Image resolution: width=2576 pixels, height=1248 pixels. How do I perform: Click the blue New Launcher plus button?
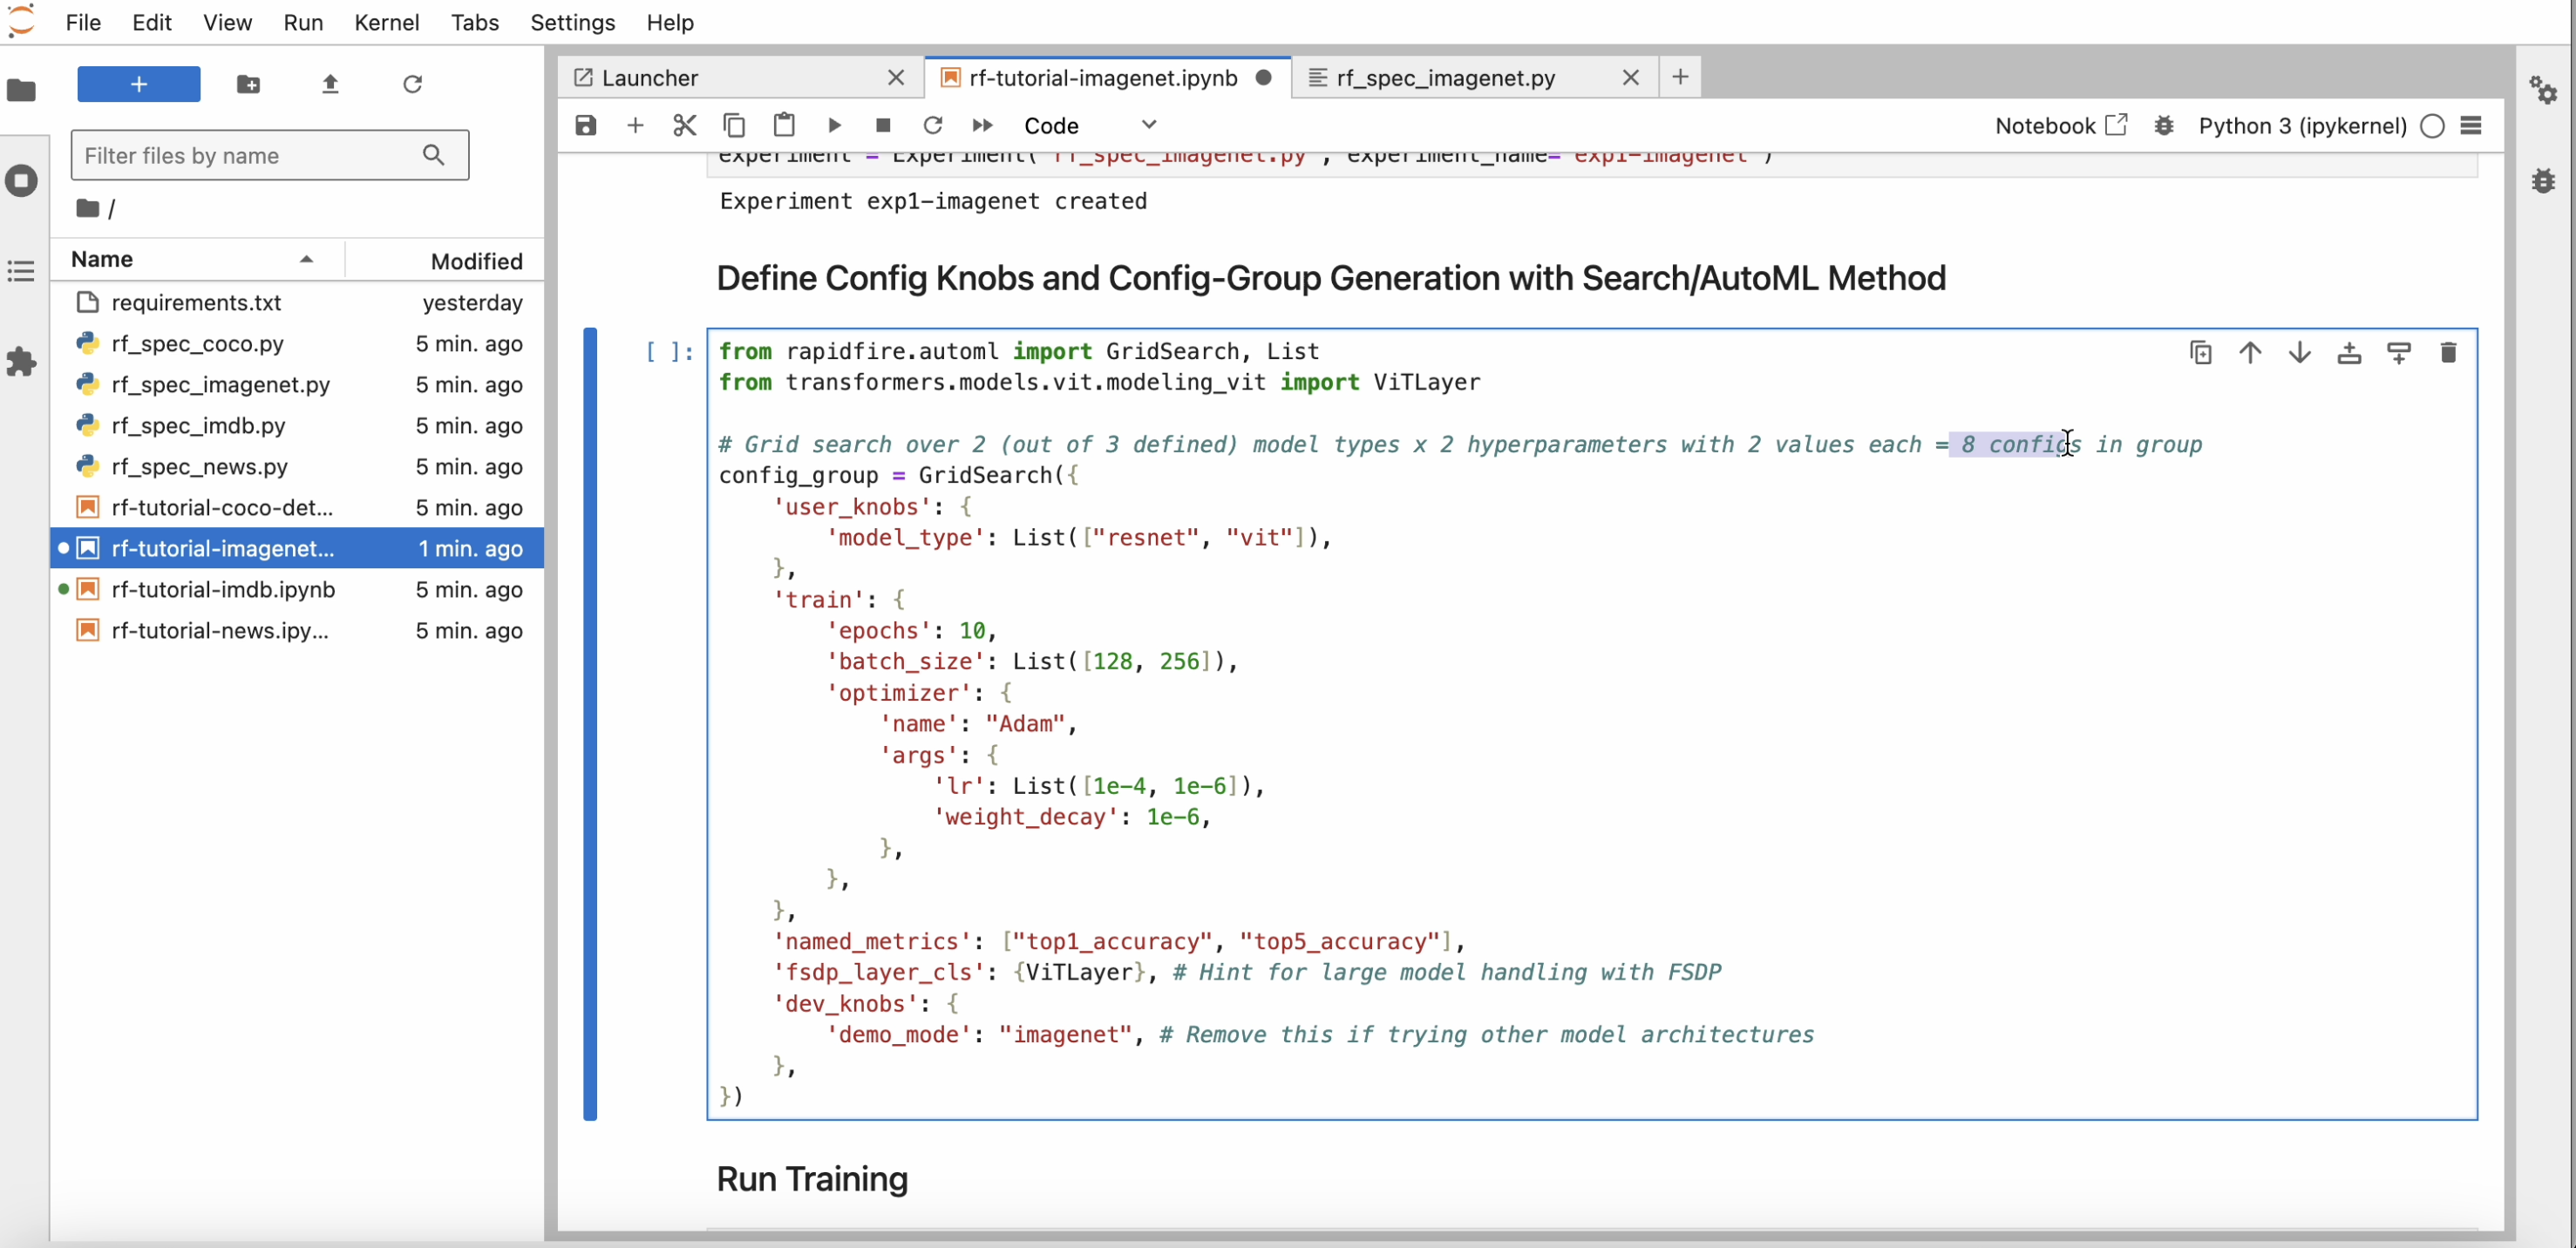(x=139, y=84)
